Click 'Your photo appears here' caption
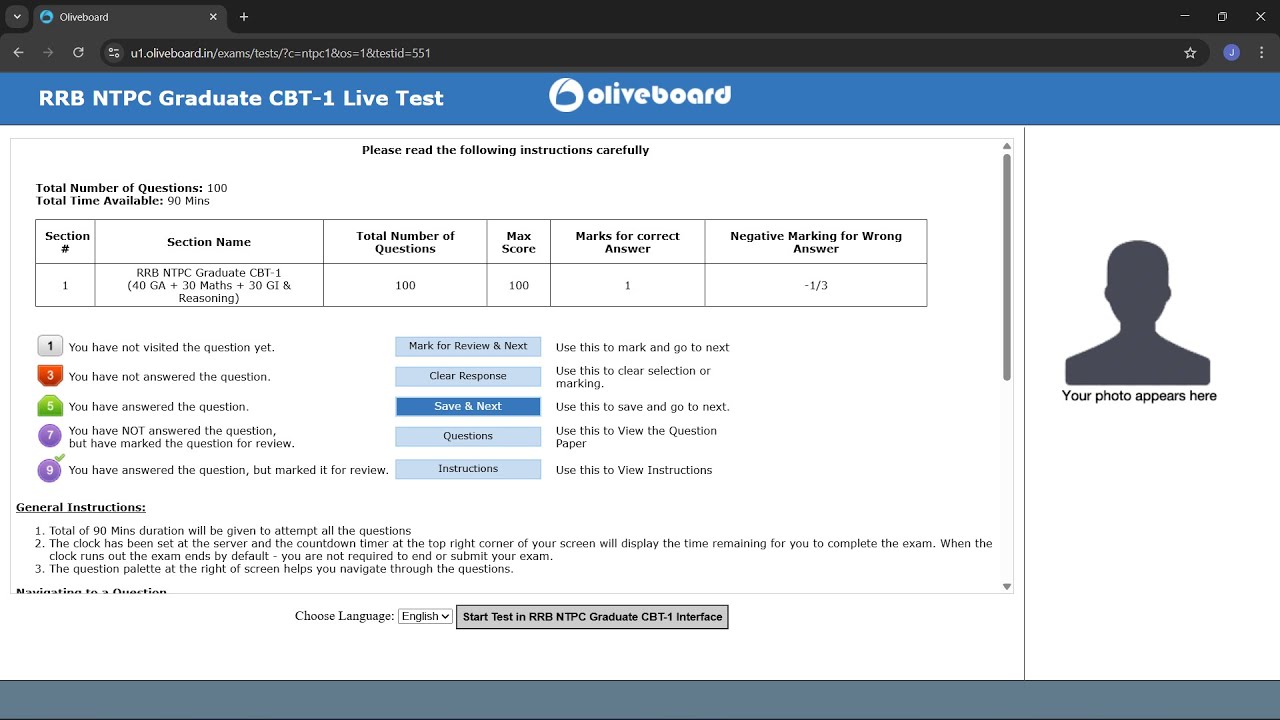This screenshot has height=720, width=1280. click(1139, 396)
